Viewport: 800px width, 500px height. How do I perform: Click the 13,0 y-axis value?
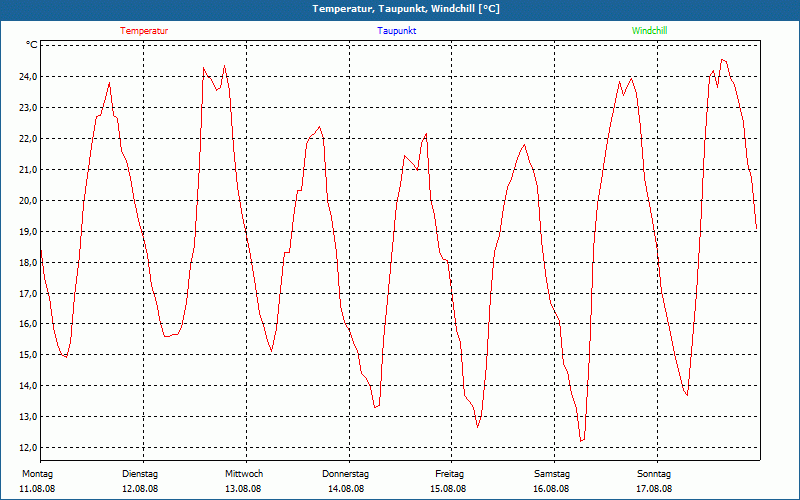[29, 417]
